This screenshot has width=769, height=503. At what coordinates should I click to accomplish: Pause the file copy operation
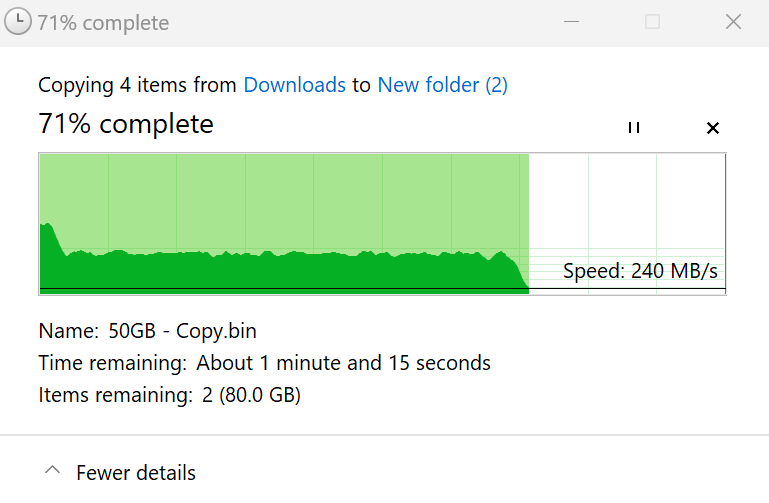[633, 128]
